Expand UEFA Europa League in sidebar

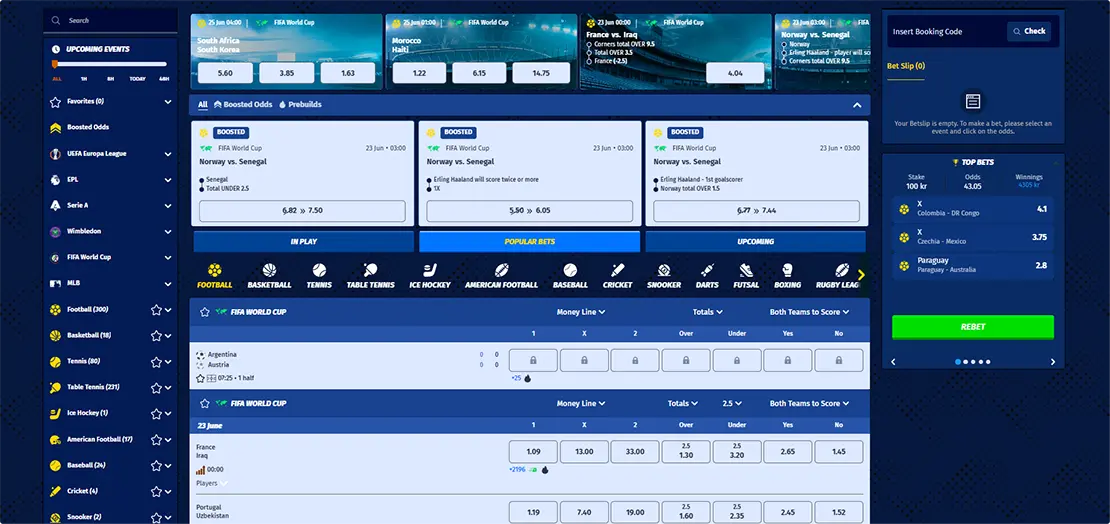[x=168, y=154]
